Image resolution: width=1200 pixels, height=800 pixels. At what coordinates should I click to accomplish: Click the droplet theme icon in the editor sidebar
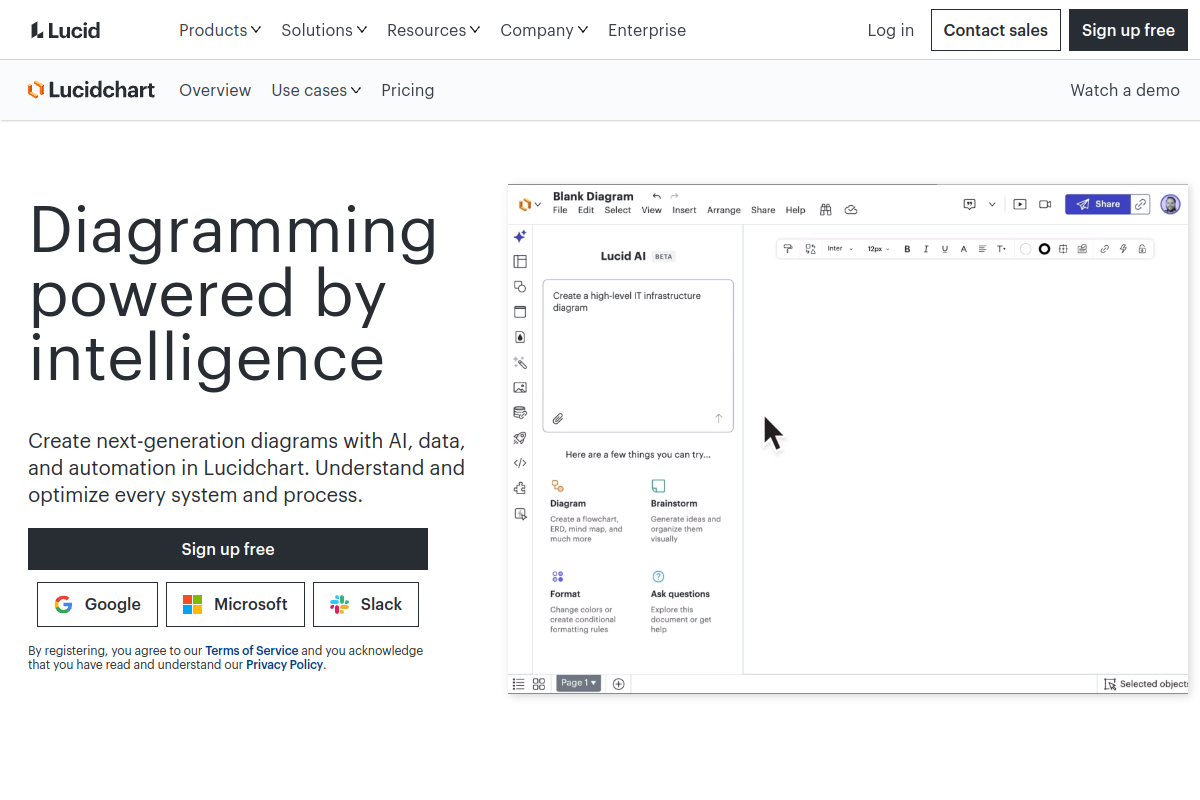520,337
